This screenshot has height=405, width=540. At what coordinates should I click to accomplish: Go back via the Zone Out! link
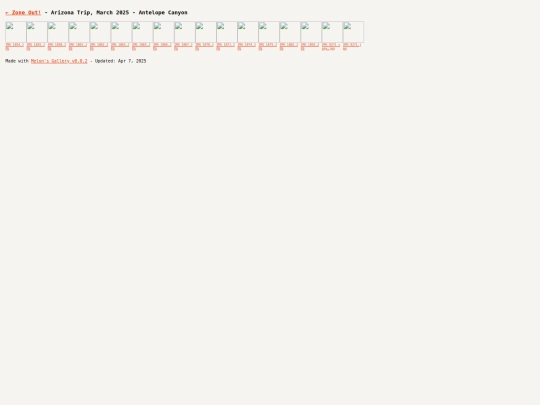[23, 12]
